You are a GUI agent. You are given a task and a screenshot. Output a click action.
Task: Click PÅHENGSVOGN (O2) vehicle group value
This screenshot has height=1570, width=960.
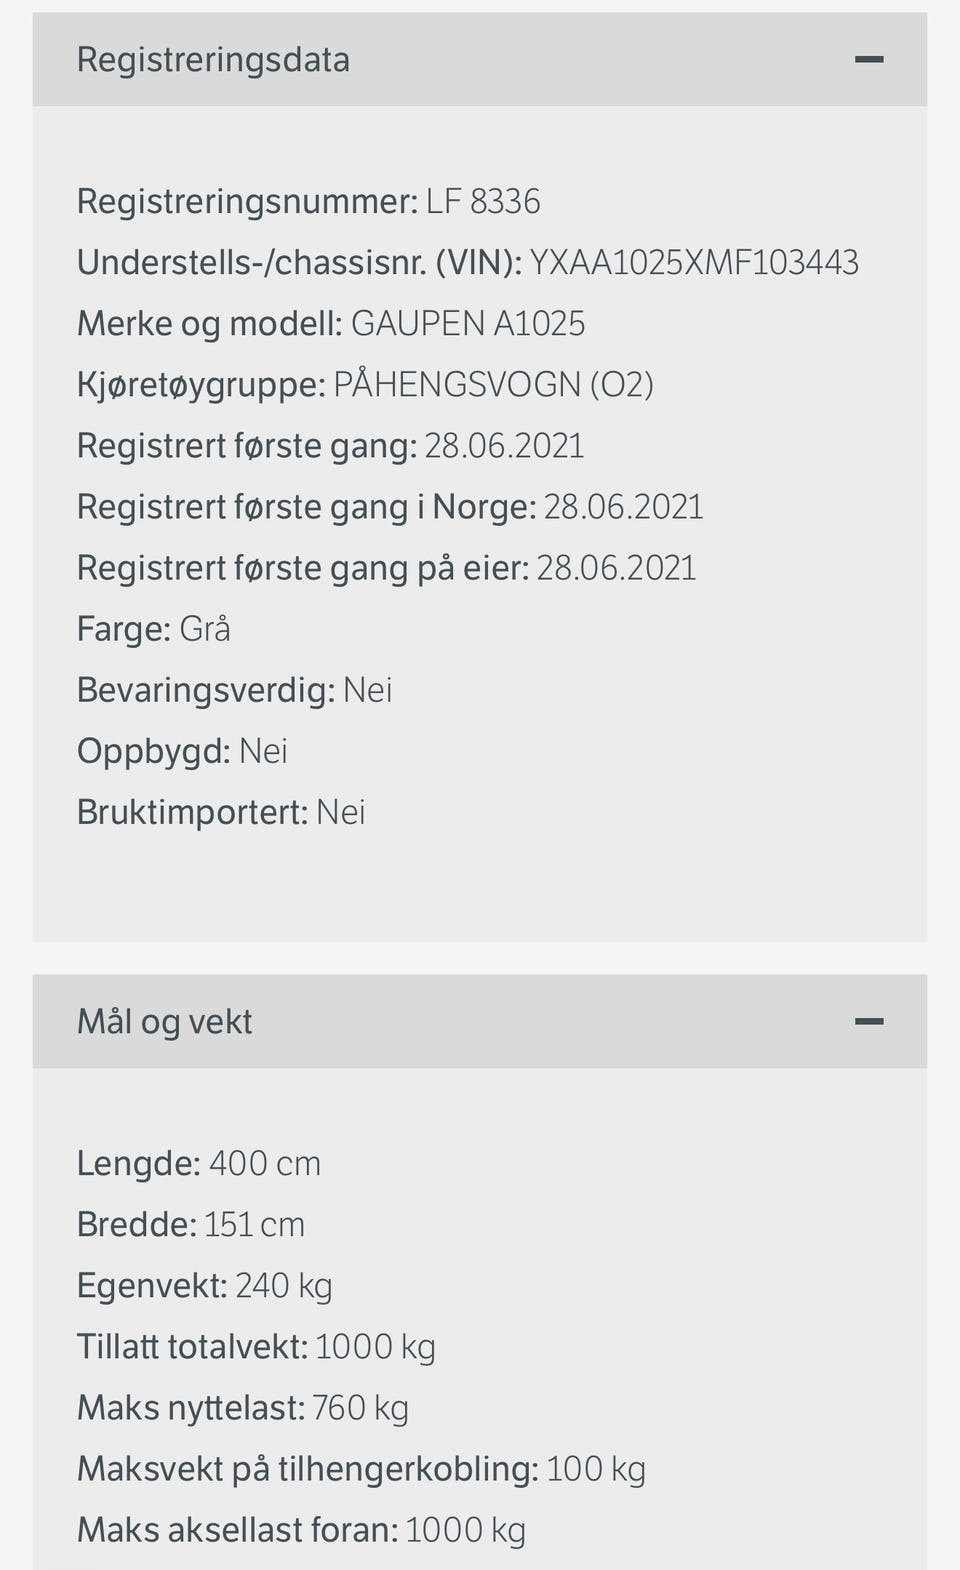[493, 385]
